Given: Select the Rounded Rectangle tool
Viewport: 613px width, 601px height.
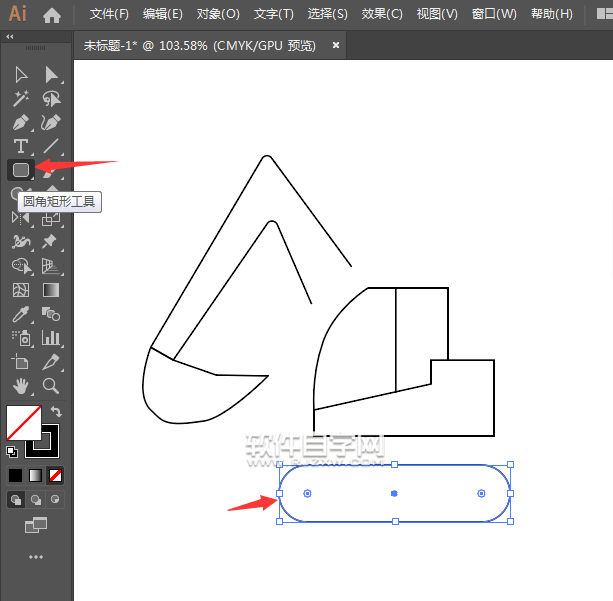Looking at the screenshot, I should (x=21, y=170).
